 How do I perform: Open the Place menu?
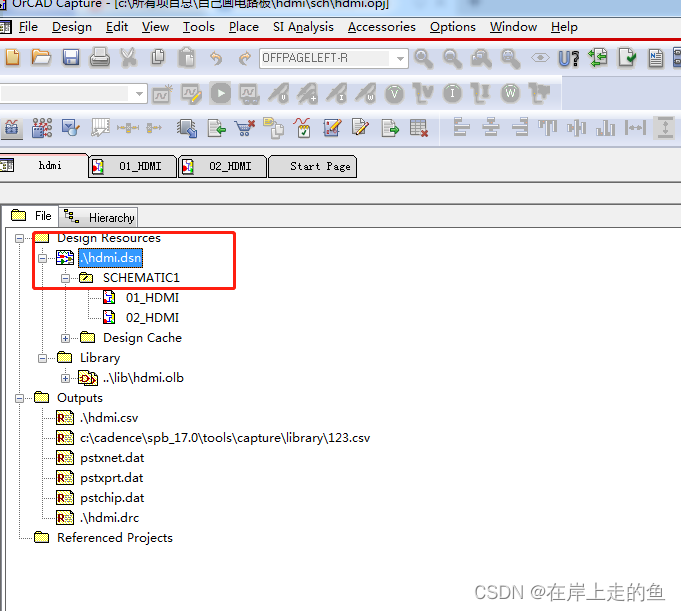click(243, 27)
